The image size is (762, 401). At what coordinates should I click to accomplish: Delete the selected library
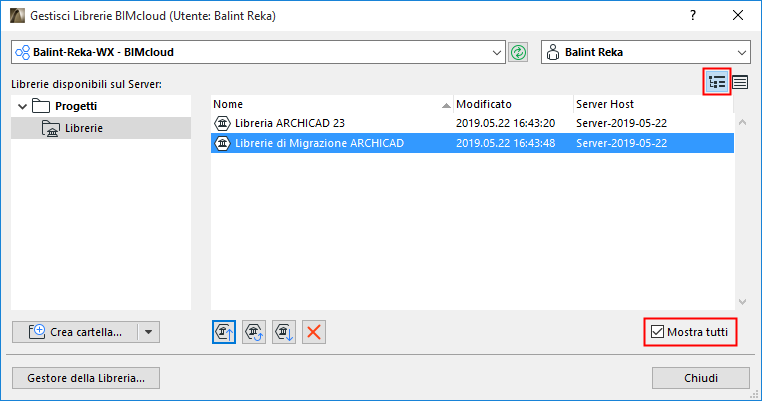click(314, 332)
